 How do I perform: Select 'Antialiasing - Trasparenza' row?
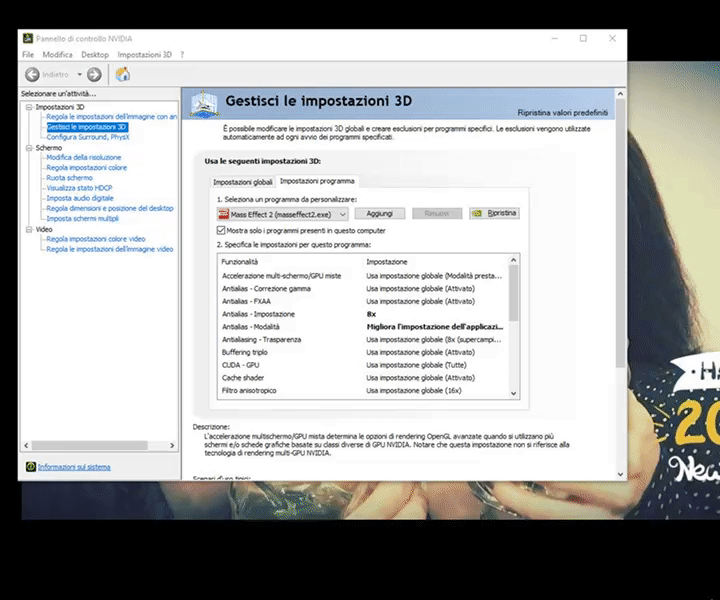coord(363,340)
